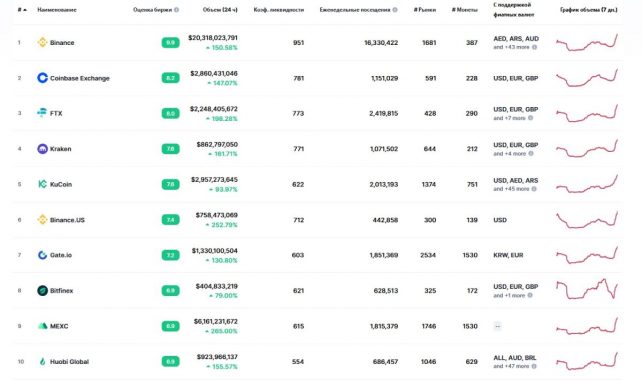Screen dimensions: 642x380
Task: Open Binance exchange page link
Action: click(x=62, y=43)
